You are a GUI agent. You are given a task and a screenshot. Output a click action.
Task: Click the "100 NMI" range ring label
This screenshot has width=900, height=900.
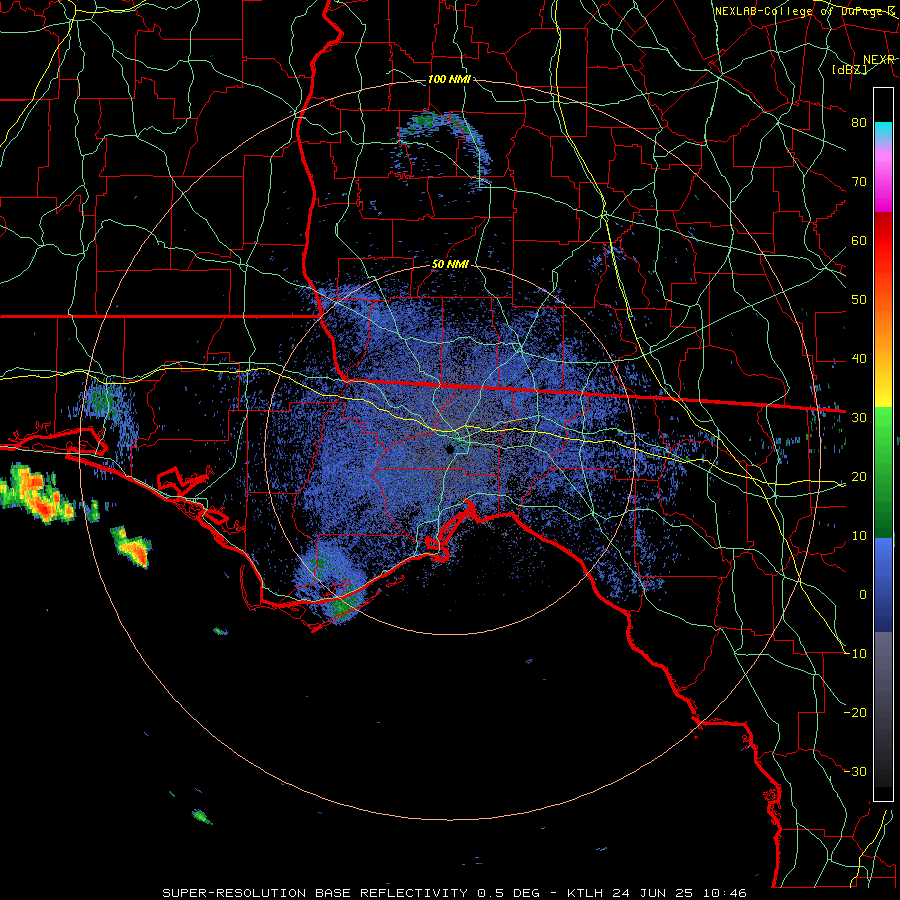click(x=449, y=79)
